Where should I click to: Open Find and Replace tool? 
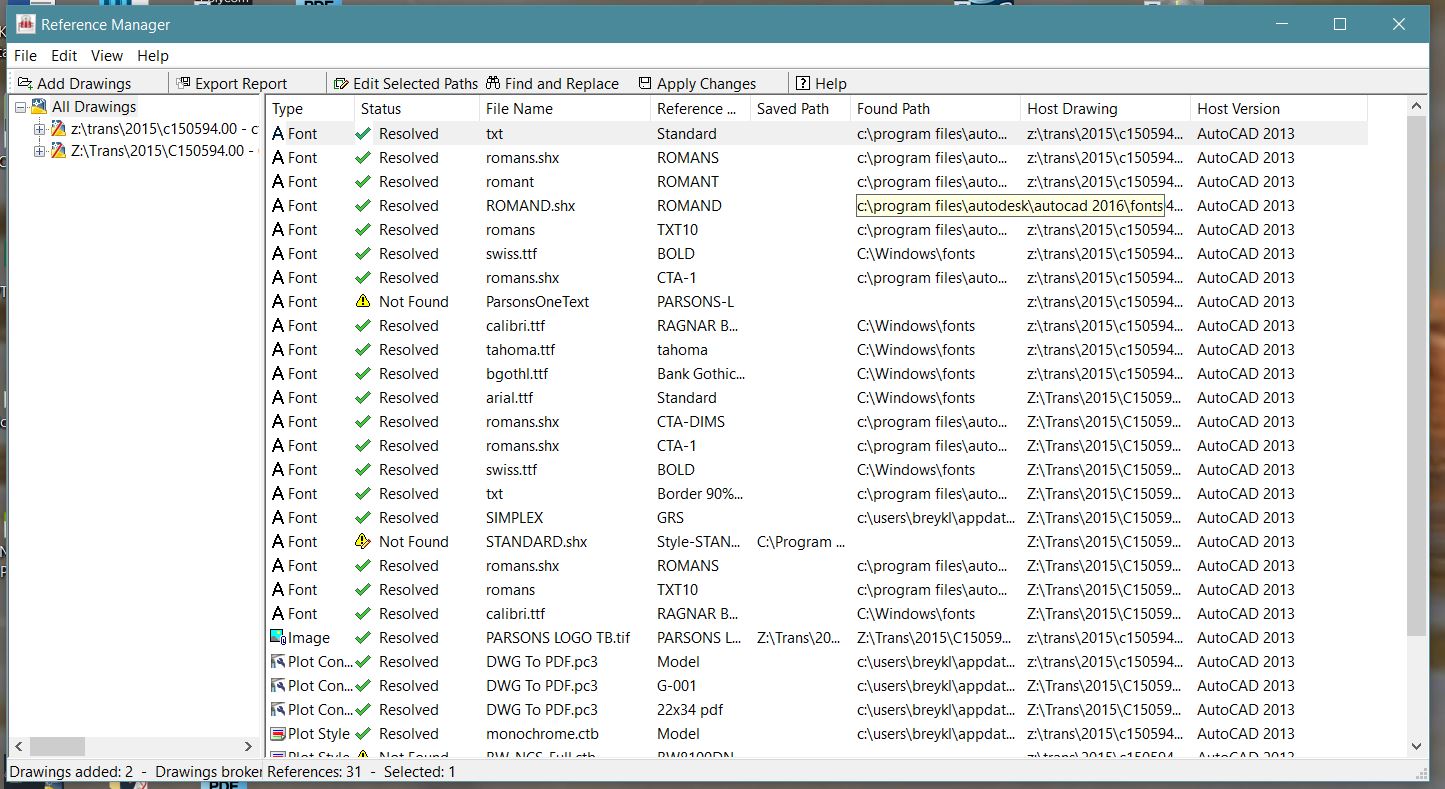pyautogui.click(x=494, y=82)
